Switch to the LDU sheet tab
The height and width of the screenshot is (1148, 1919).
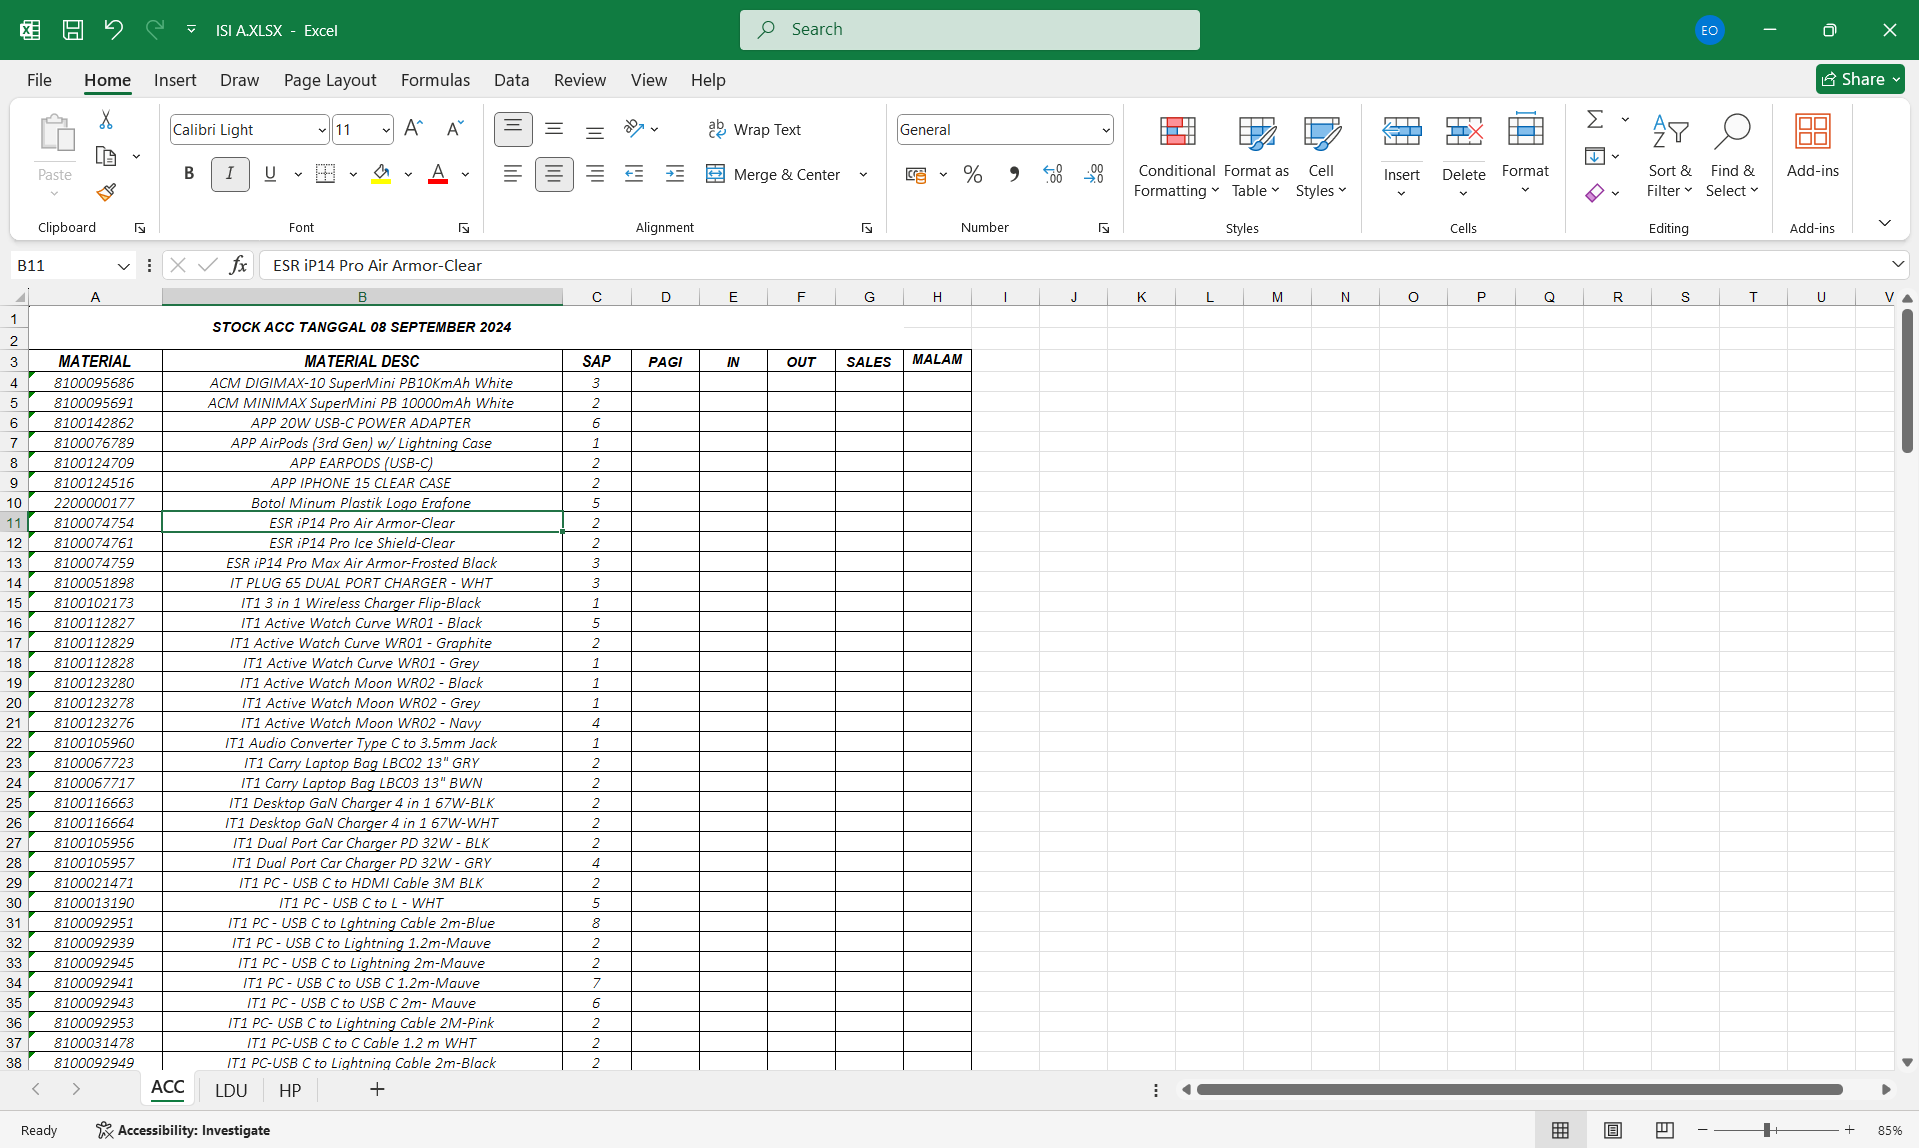click(231, 1090)
